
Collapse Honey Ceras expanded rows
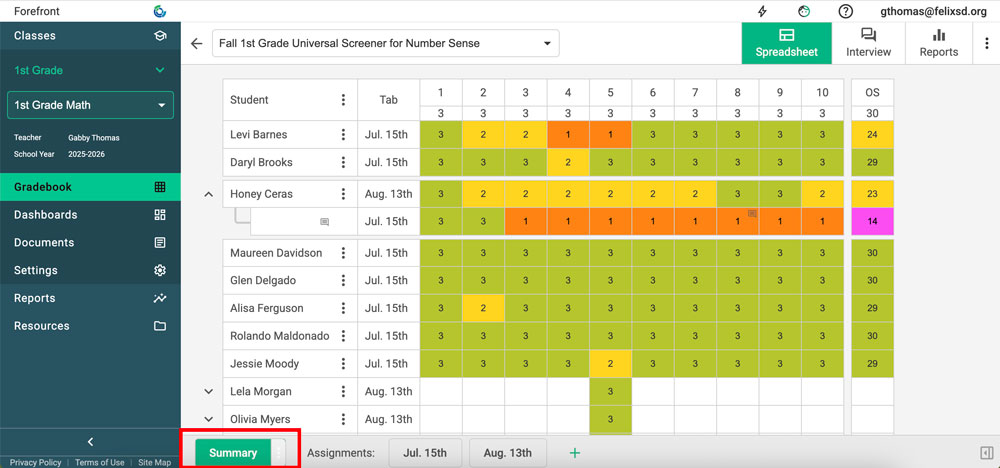pyautogui.click(x=208, y=195)
